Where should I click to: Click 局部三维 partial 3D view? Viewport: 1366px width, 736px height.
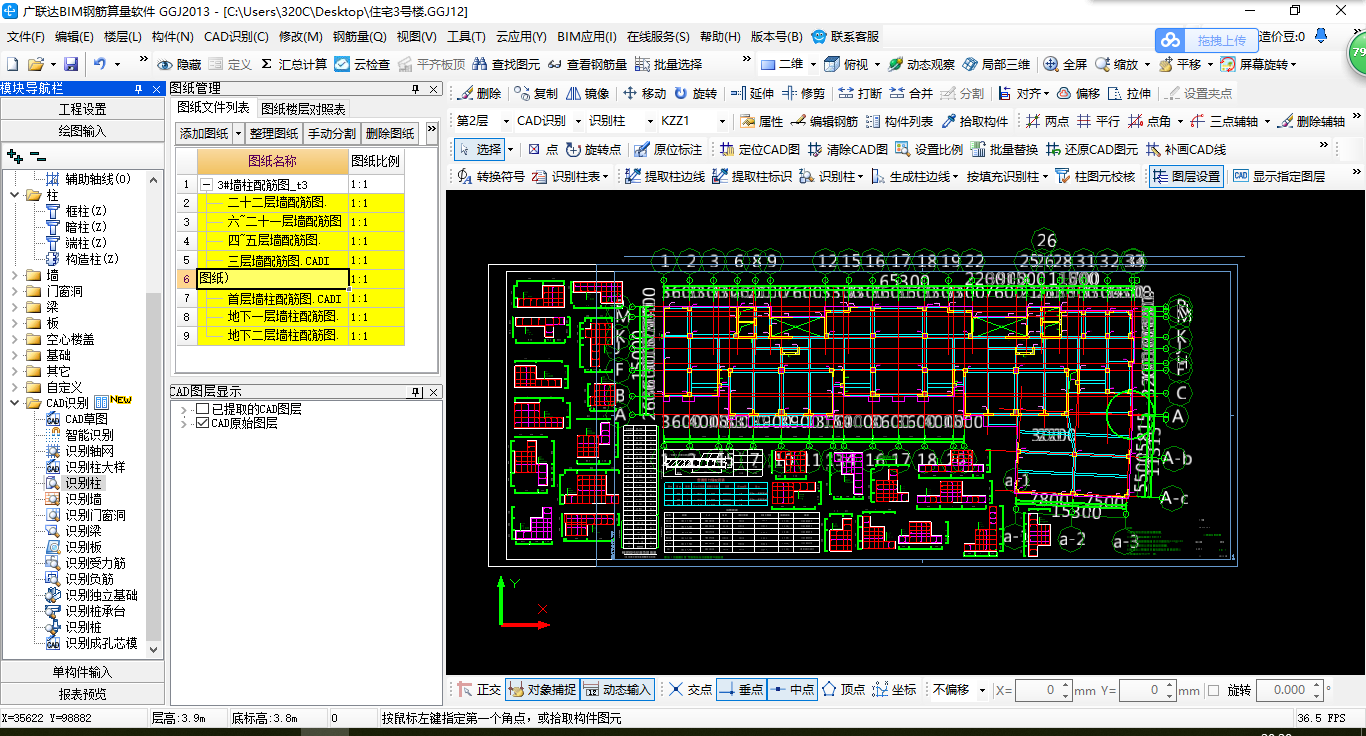click(x=996, y=64)
